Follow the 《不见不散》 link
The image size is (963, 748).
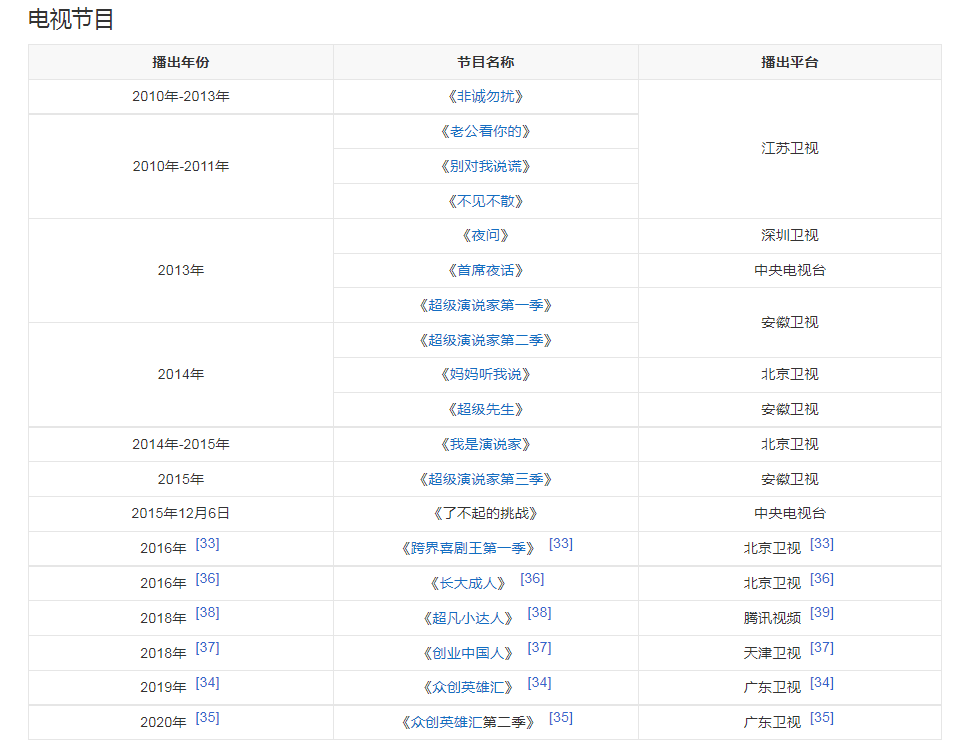tap(485, 201)
